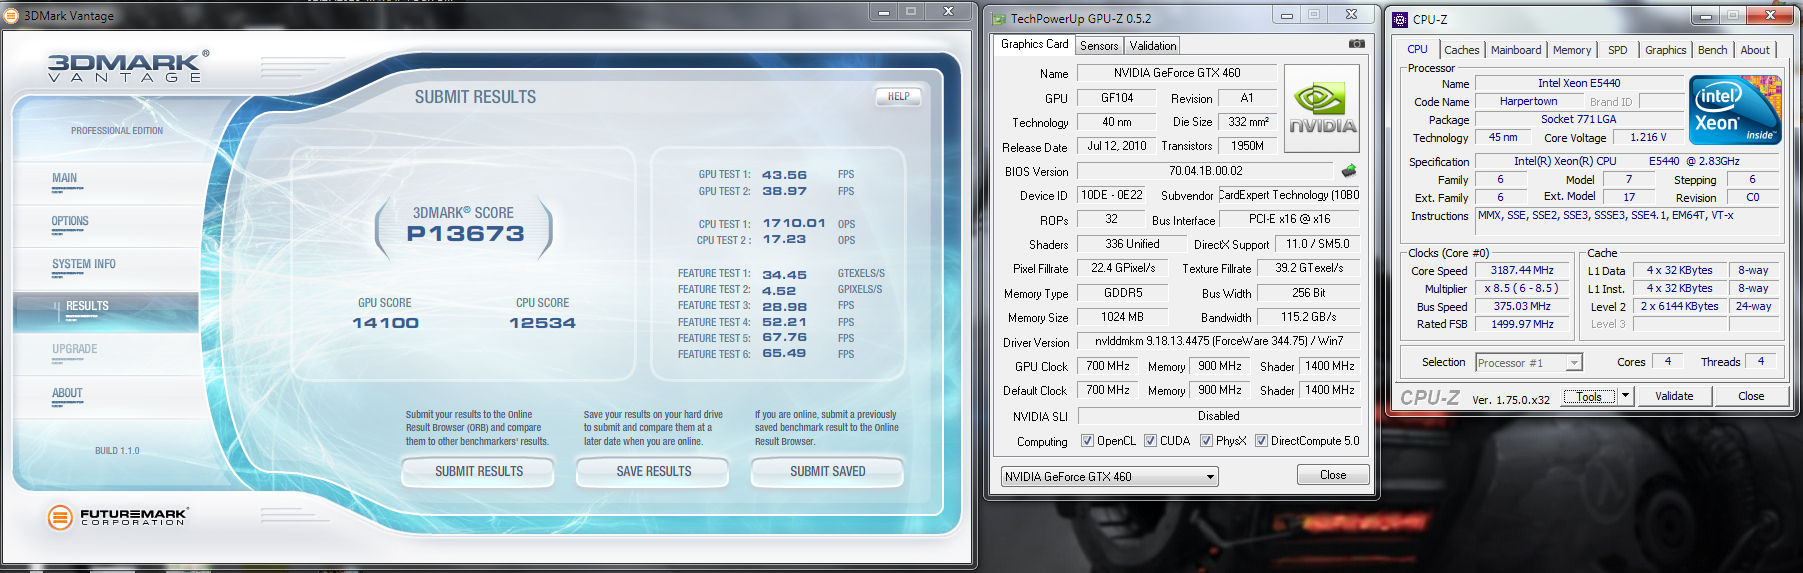
Task: Click the Instructions field in CPU-Z
Action: click(1628, 222)
